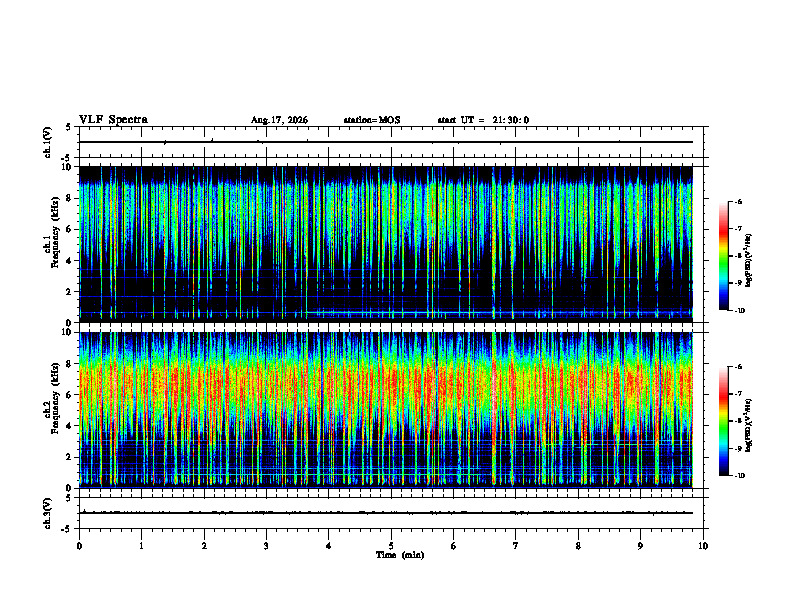
Task: Click the '-10' label on ch.2 colorbar
Action: pos(739,476)
